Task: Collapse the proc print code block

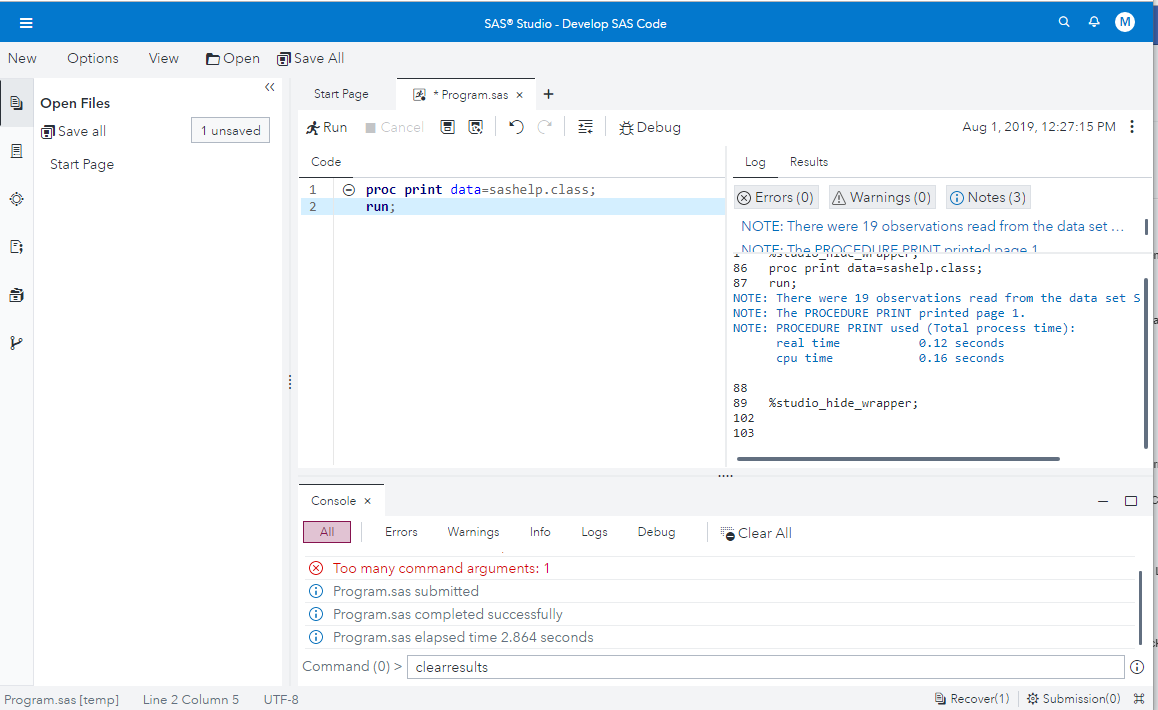Action: coord(349,190)
